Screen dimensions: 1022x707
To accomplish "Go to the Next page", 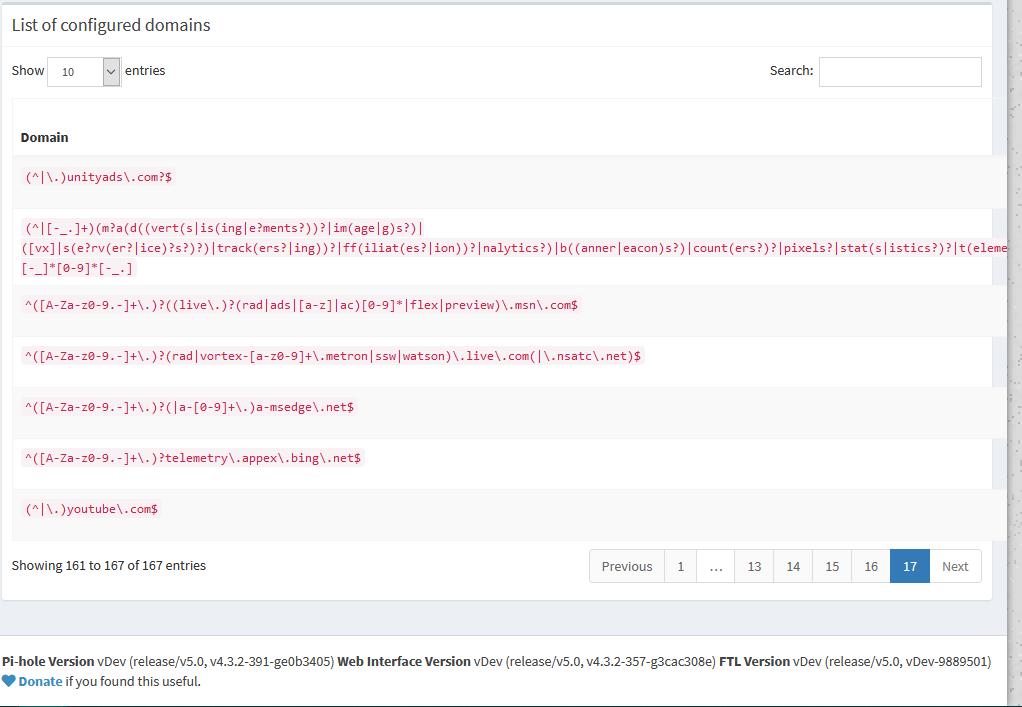I will 955,566.
